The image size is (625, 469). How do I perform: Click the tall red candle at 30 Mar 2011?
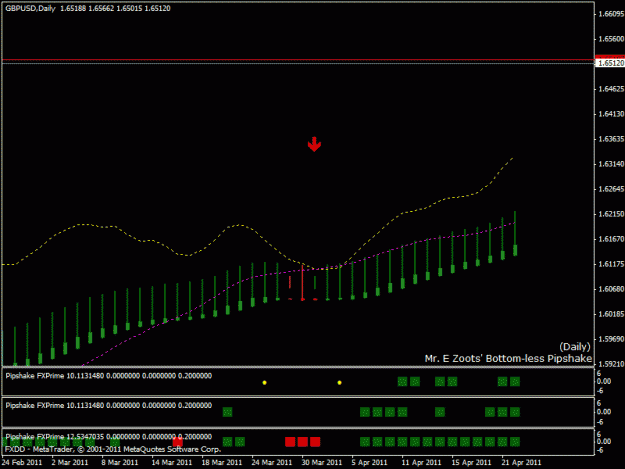[x=303, y=283]
